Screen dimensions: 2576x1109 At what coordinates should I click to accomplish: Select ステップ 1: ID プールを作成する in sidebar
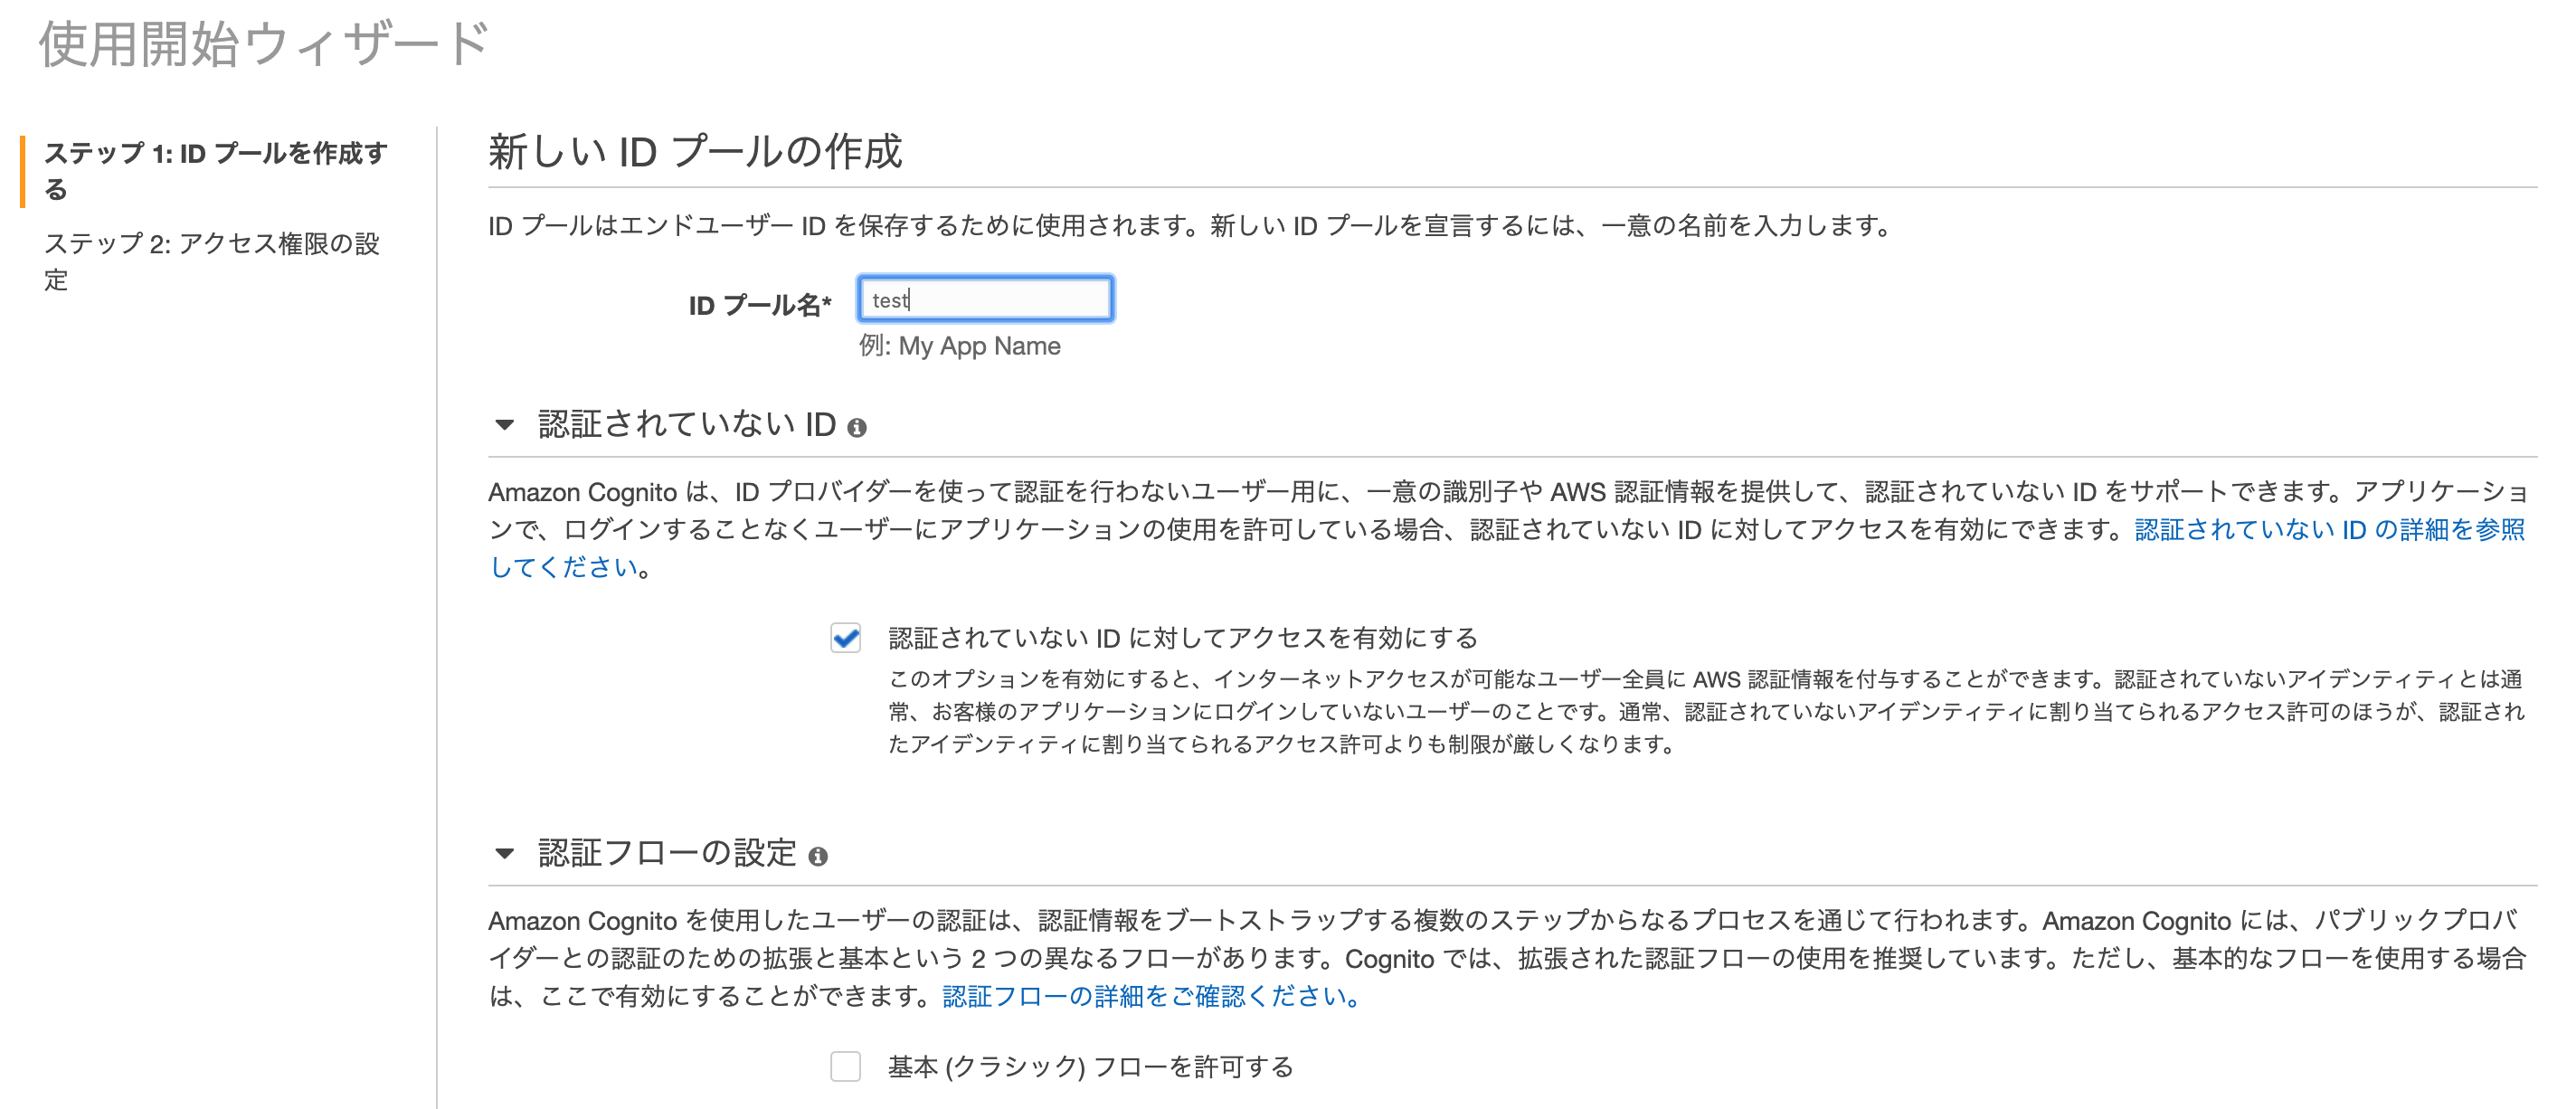(x=215, y=170)
